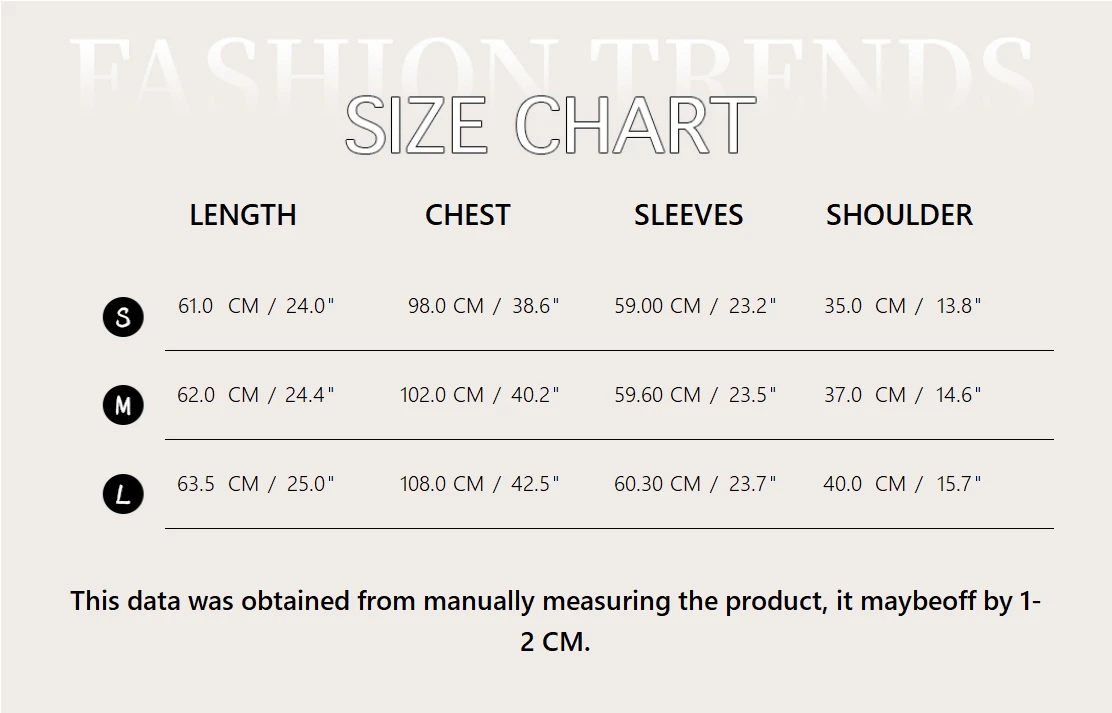Click the S size badge icon

click(123, 317)
